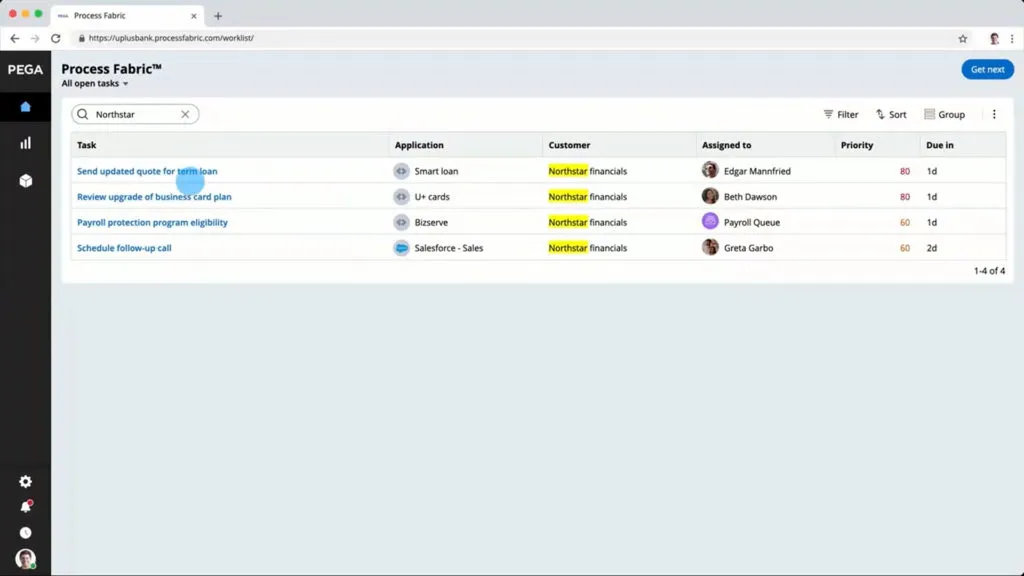This screenshot has width=1024, height=576.
Task: Open the recent history clock icon
Action: (x=25, y=533)
